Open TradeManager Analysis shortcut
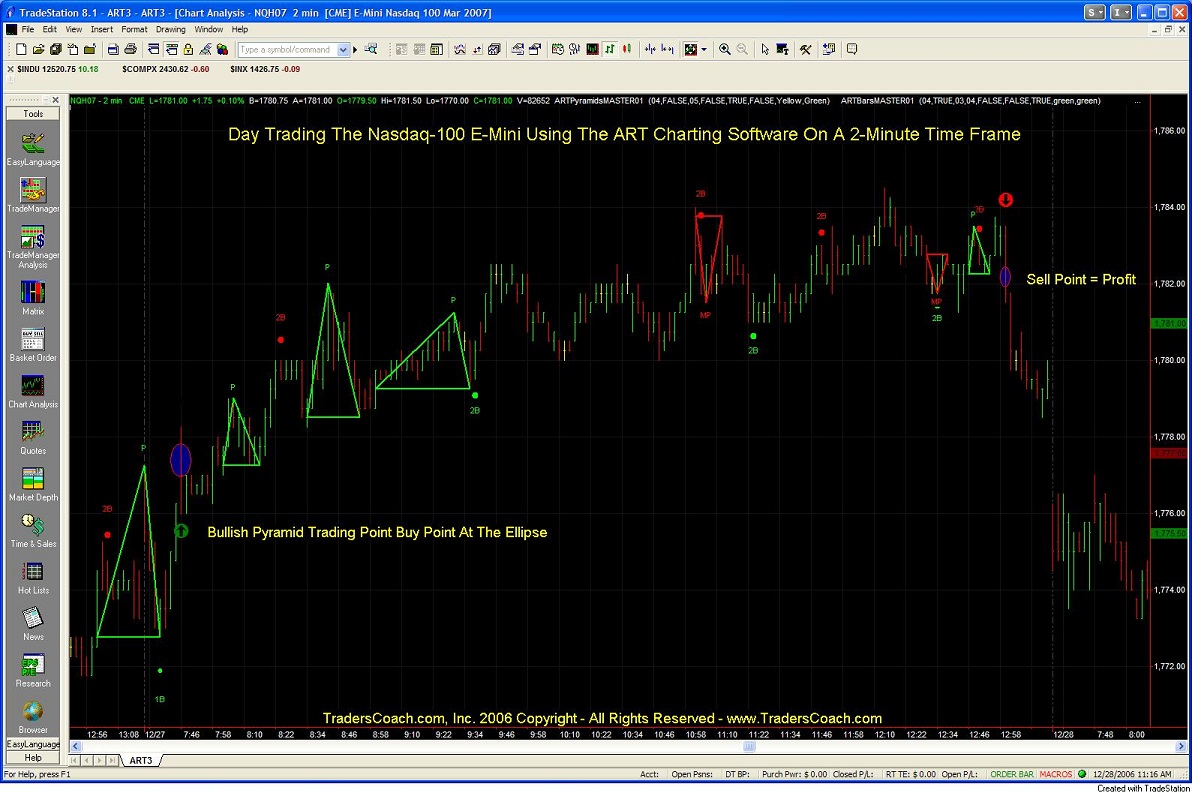Screen dimensions: 1192x793 click(33, 247)
